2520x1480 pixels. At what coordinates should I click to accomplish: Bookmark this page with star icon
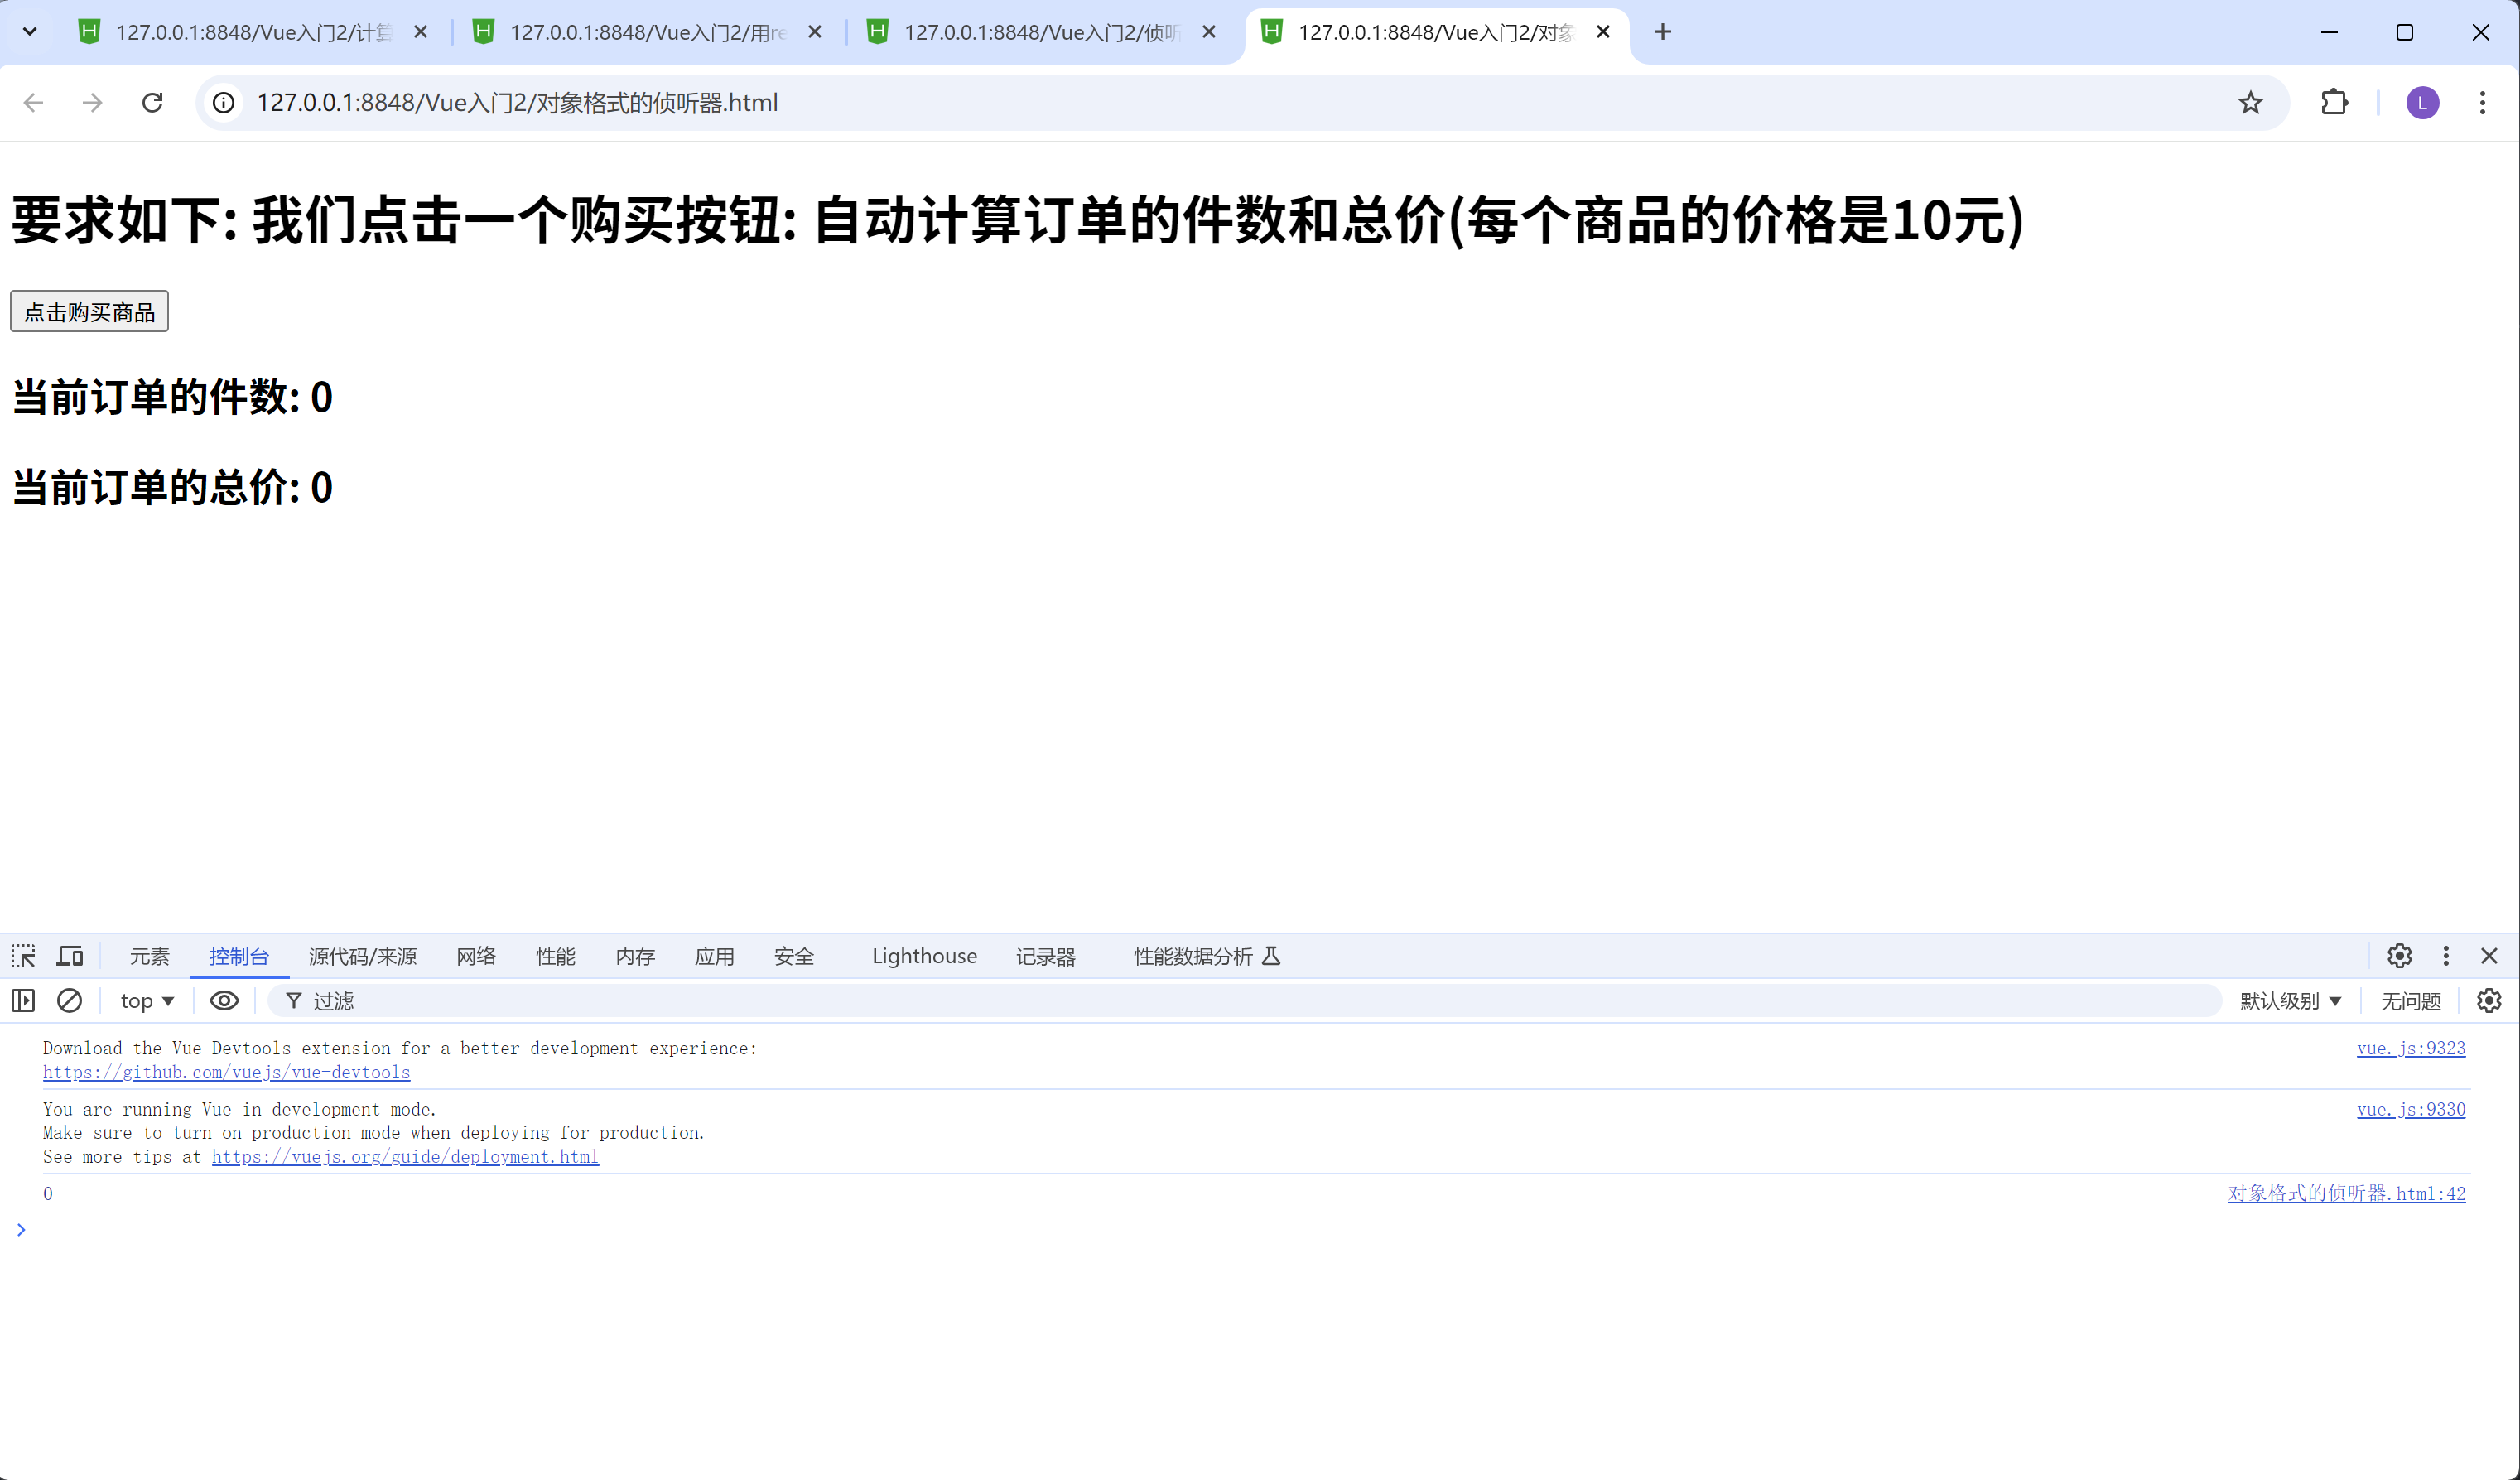[2250, 102]
